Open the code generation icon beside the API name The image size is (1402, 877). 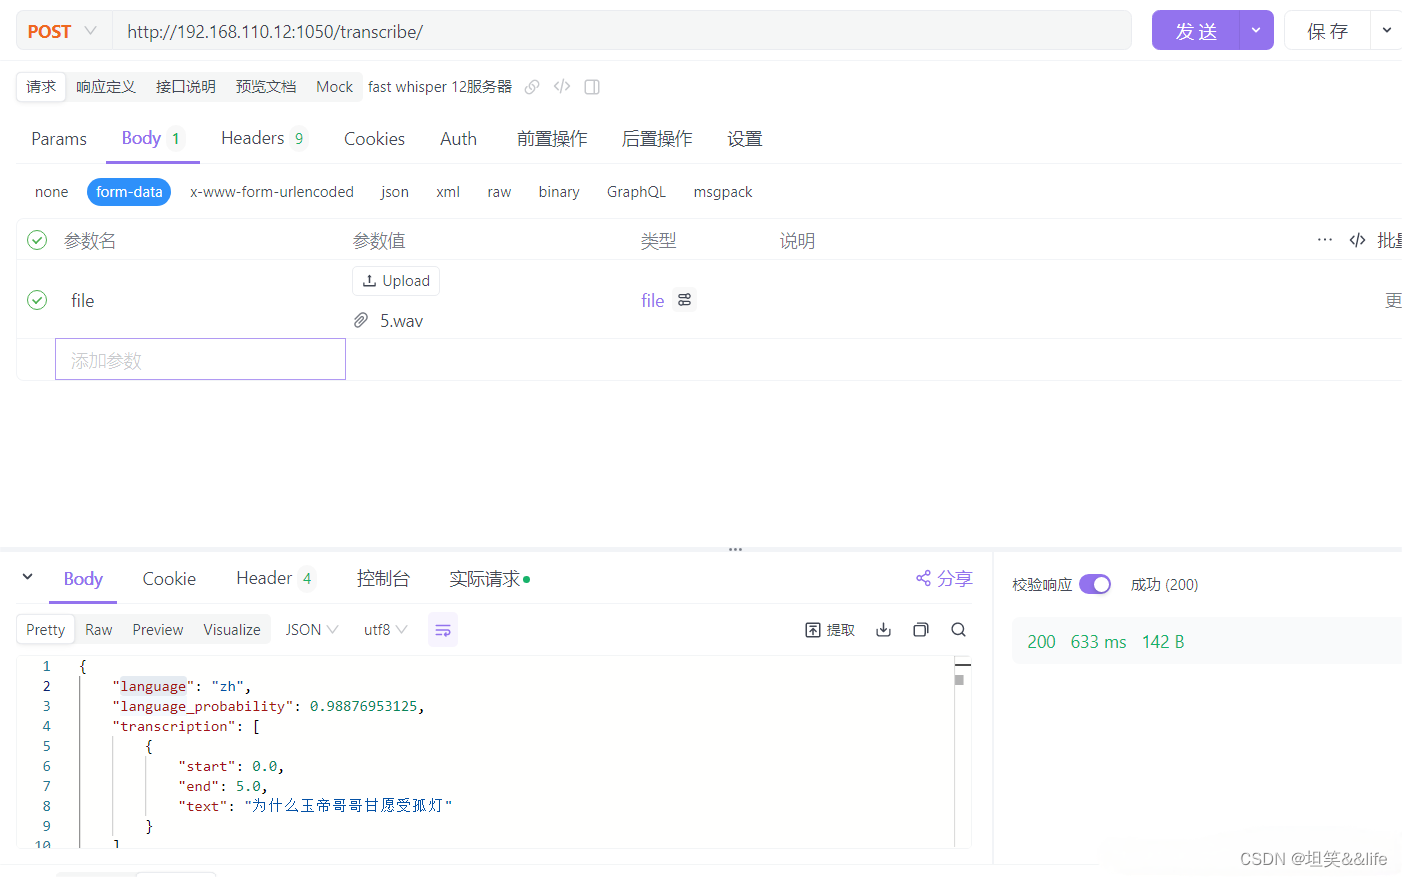click(x=562, y=87)
